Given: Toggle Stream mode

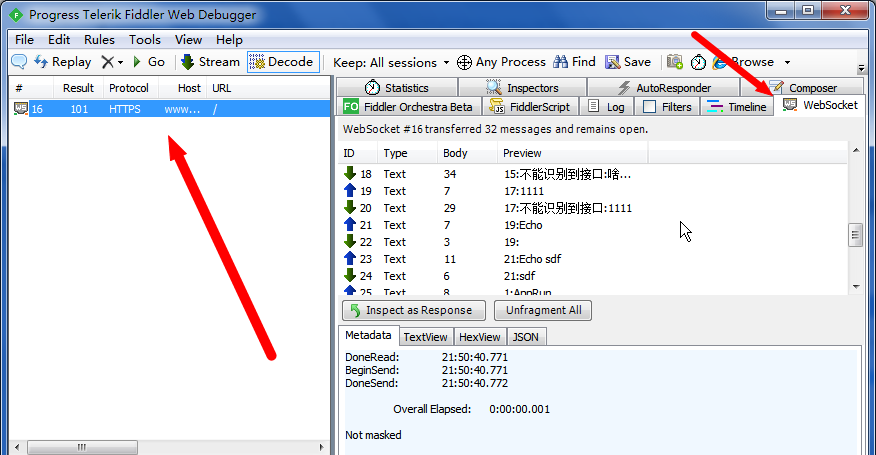Looking at the screenshot, I should click(x=210, y=61).
